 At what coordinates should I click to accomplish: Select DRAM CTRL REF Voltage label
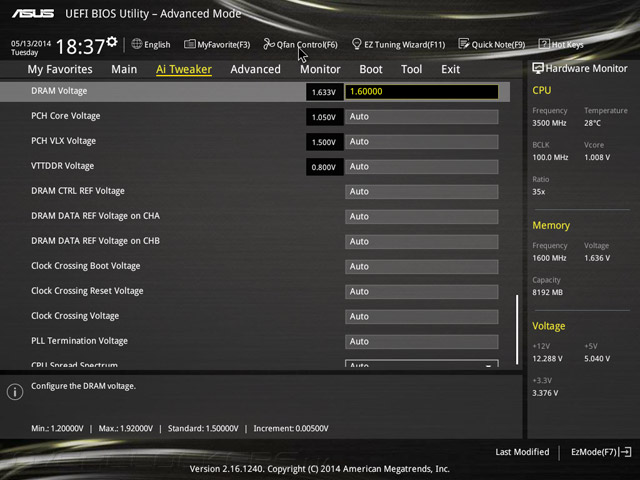tap(78, 191)
